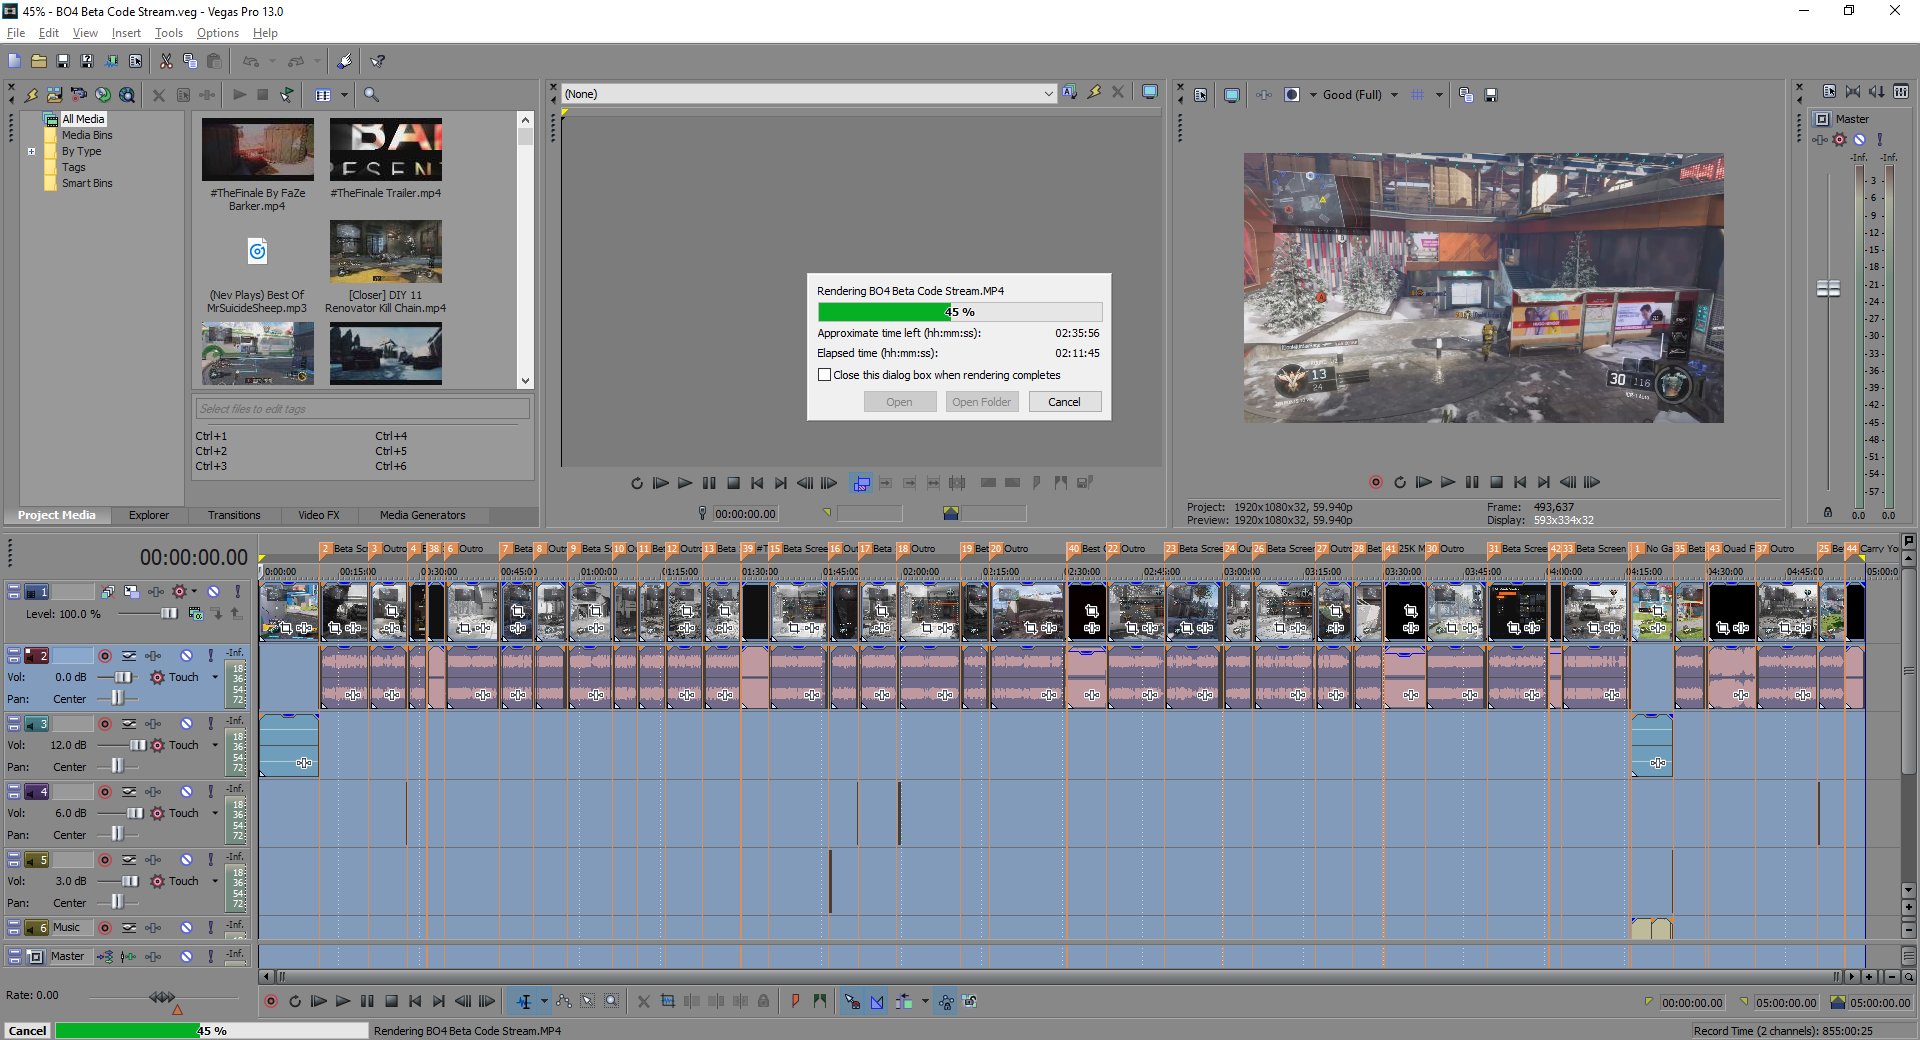Open Track Motion on video track 1

point(132,592)
